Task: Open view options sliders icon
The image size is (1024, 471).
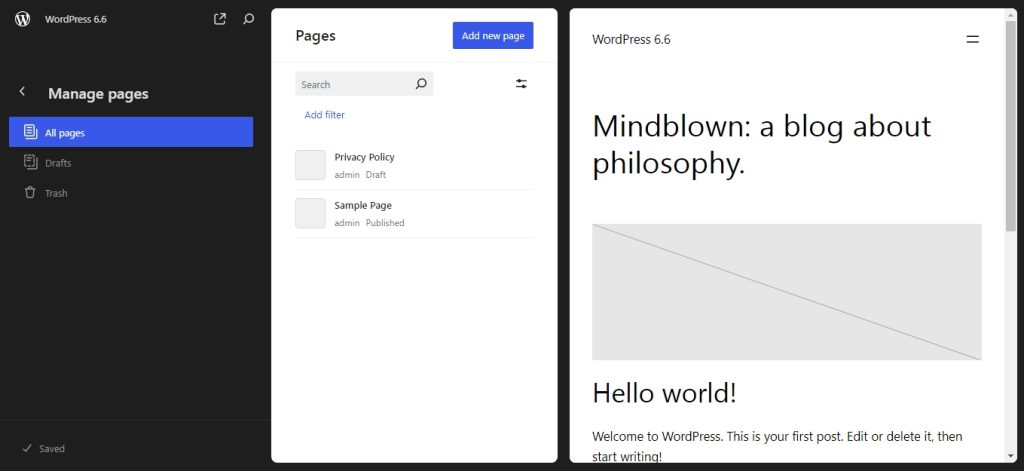Action: tap(521, 84)
